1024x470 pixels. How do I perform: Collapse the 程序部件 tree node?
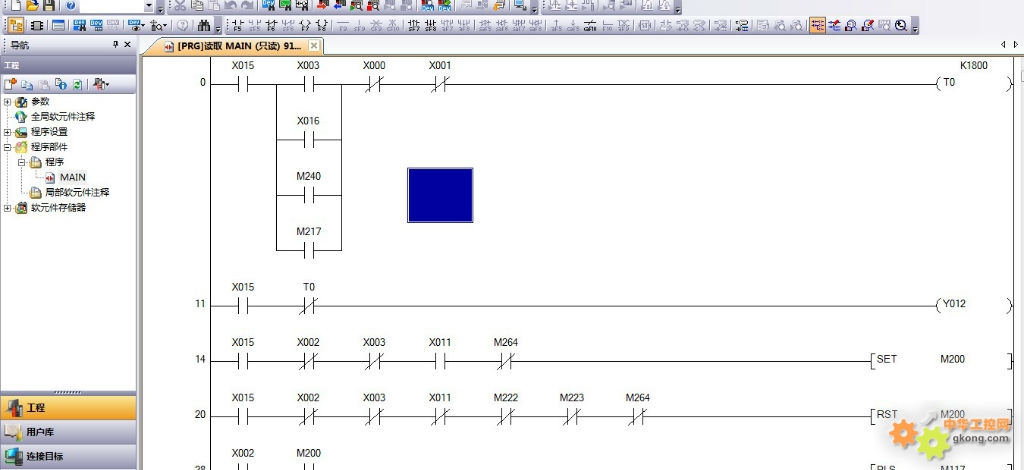[8, 147]
